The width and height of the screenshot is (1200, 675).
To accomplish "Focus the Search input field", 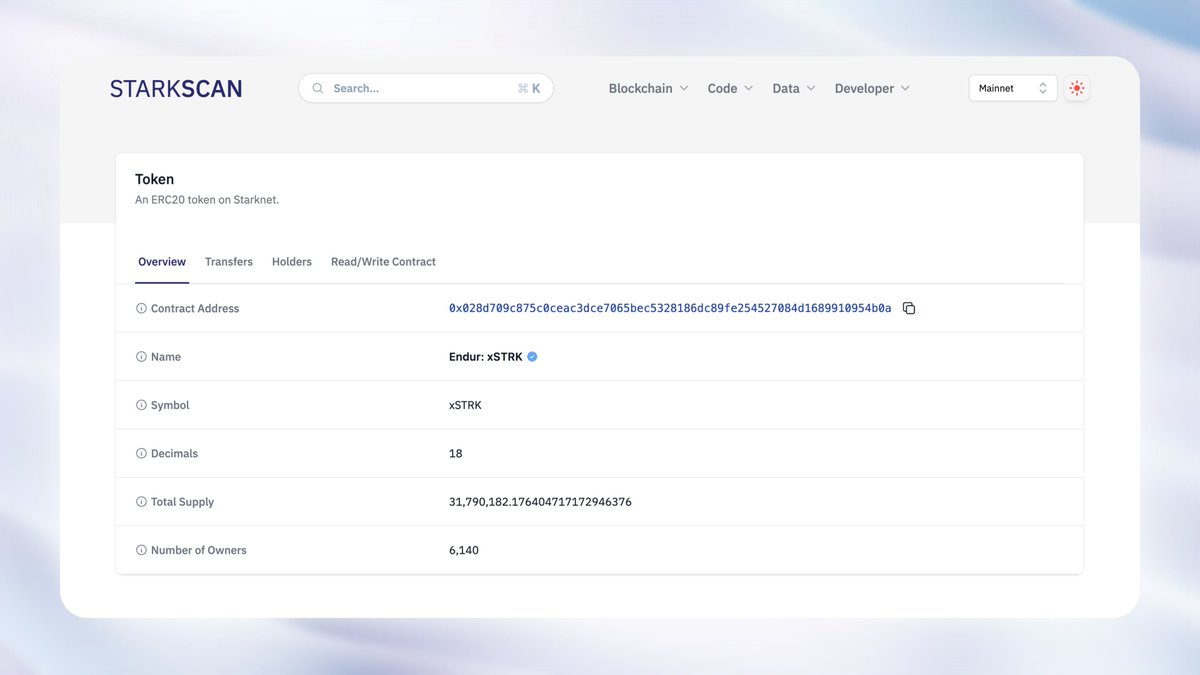I will [x=426, y=88].
